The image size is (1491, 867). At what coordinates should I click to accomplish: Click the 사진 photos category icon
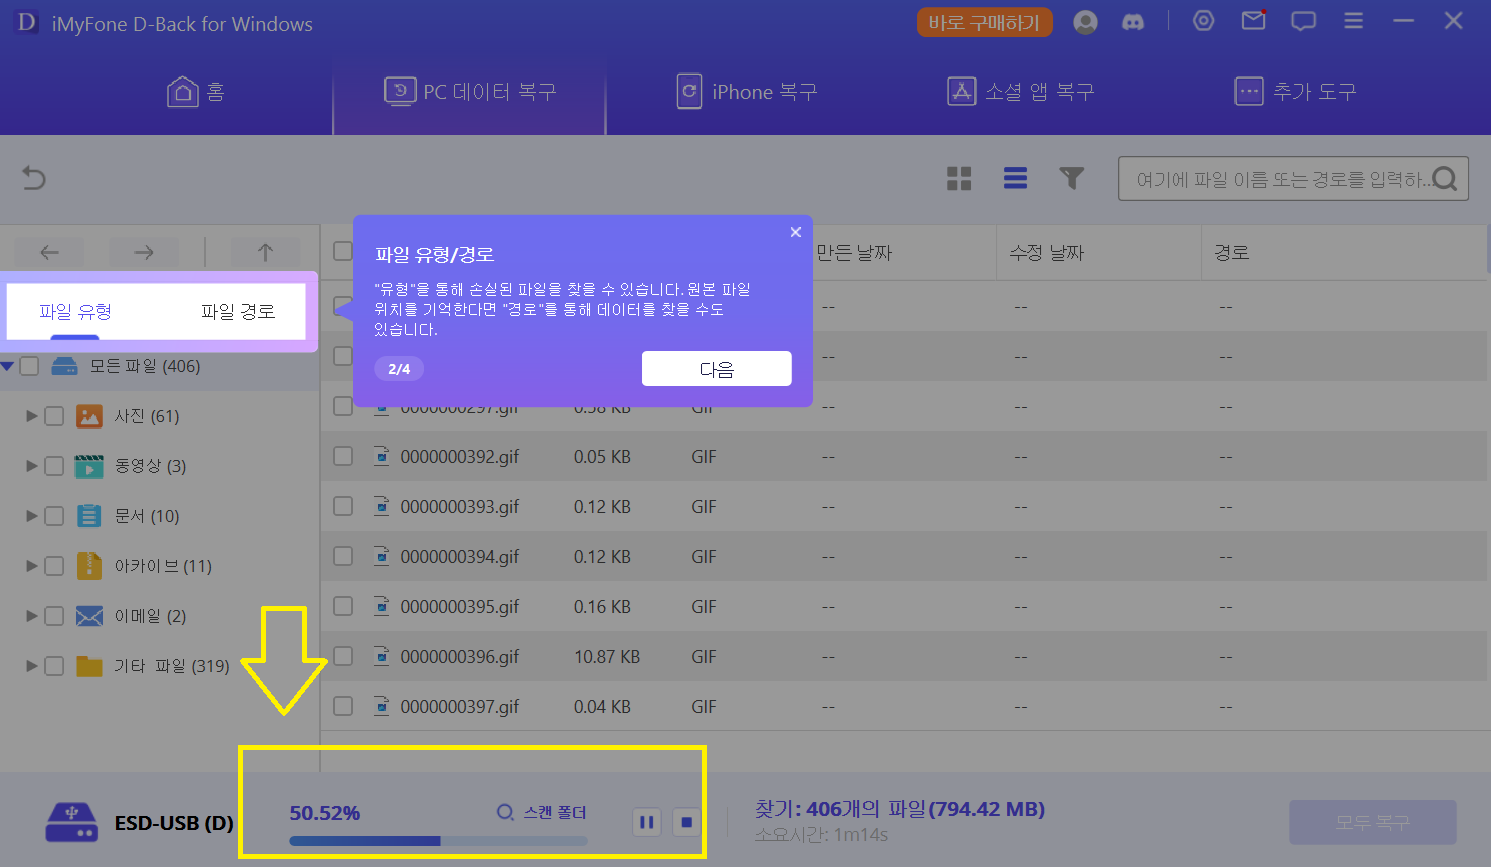pyautogui.click(x=89, y=416)
